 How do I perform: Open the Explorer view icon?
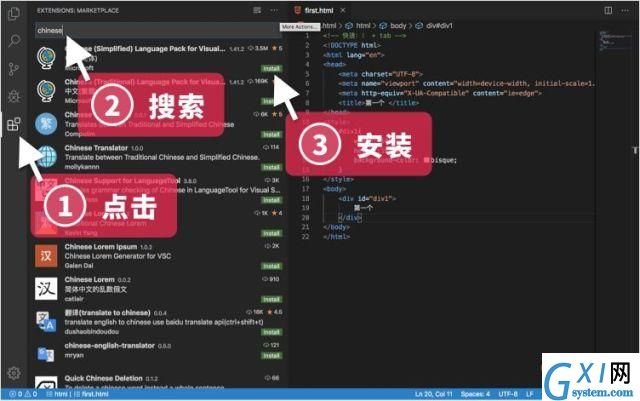pyautogui.click(x=14, y=13)
